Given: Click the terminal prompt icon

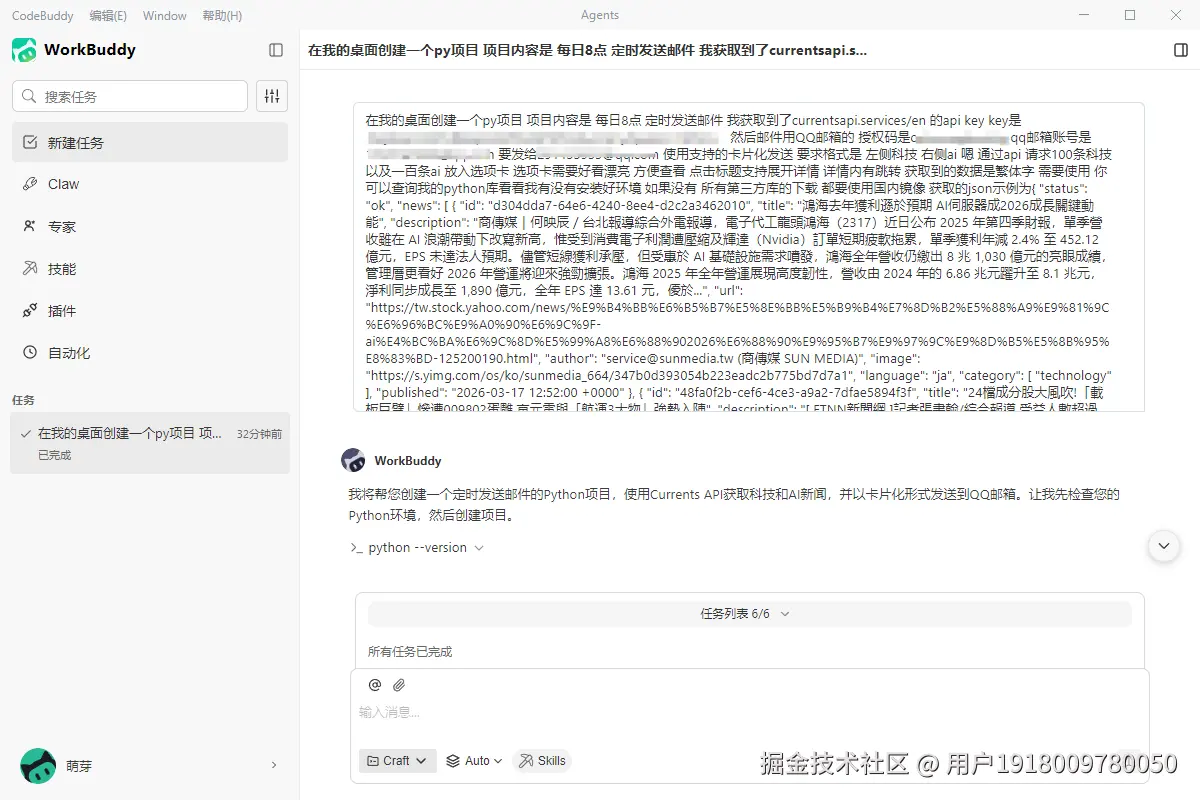Looking at the screenshot, I should tap(356, 548).
